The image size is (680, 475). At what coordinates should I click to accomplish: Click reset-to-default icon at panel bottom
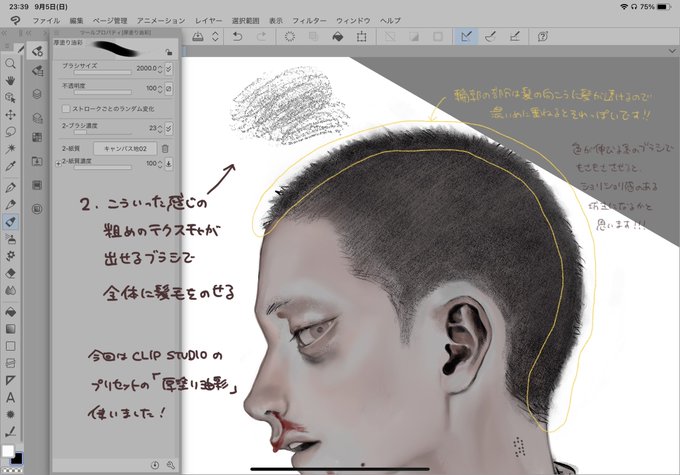tap(155, 465)
